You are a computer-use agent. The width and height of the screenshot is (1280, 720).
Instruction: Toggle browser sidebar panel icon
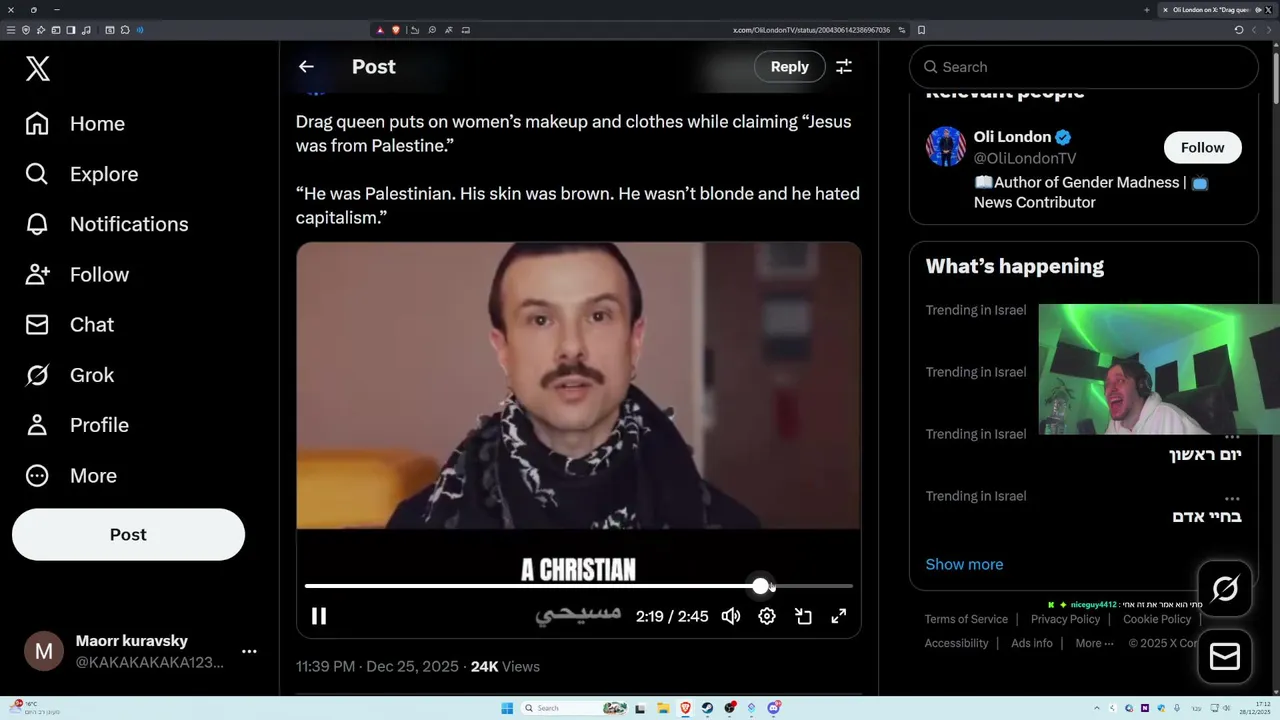[71, 30]
